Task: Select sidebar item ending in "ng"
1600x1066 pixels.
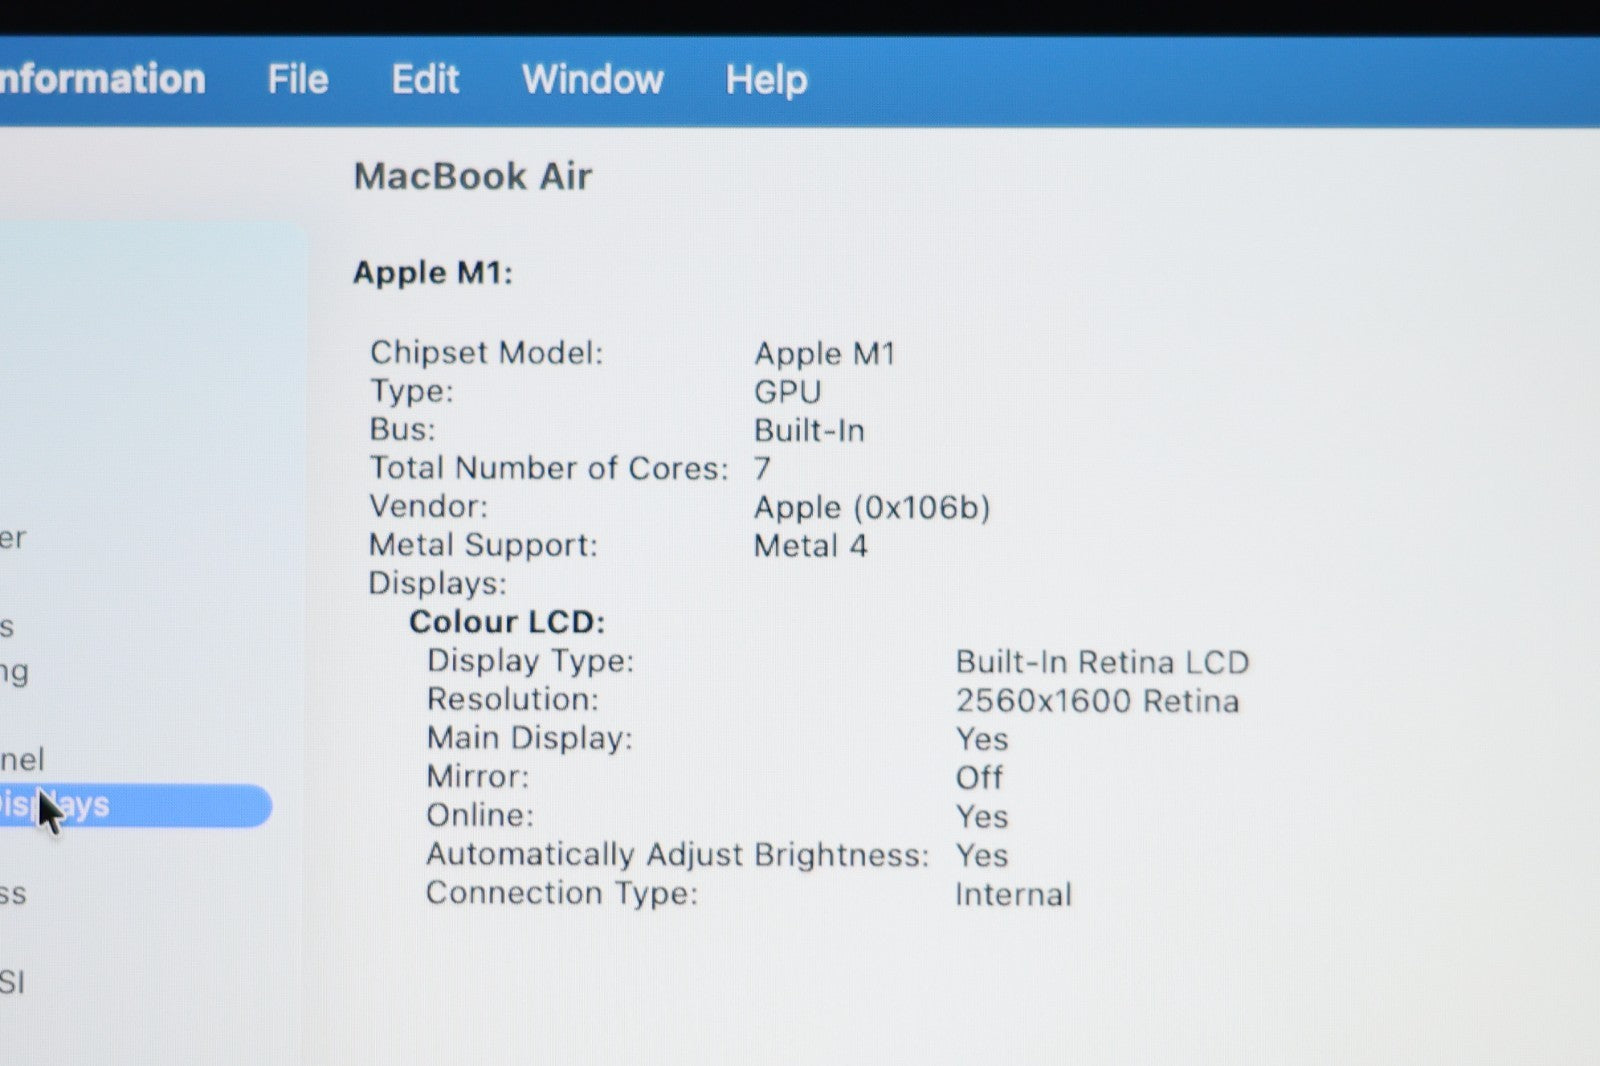Action: [x=15, y=671]
